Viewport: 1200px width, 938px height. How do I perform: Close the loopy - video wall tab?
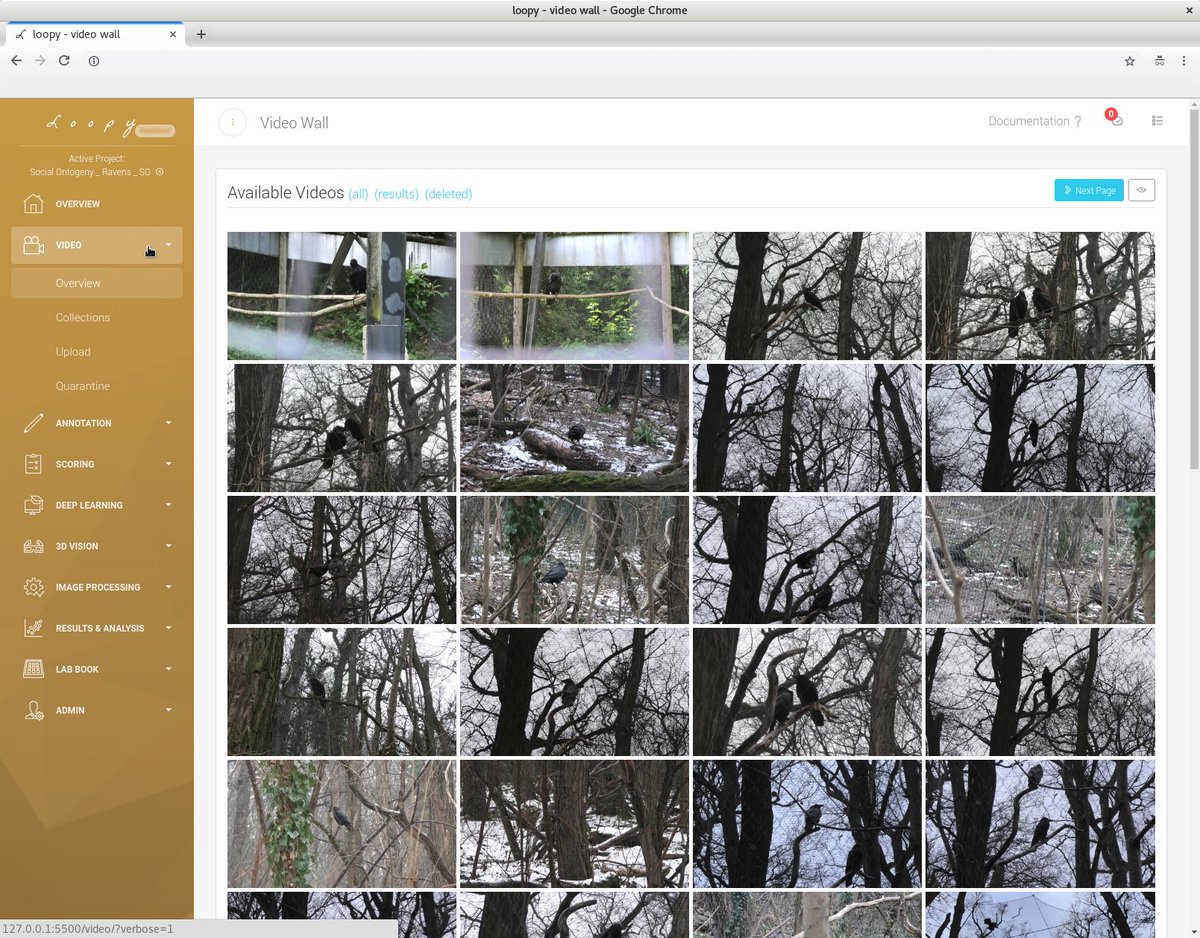[x=173, y=34]
